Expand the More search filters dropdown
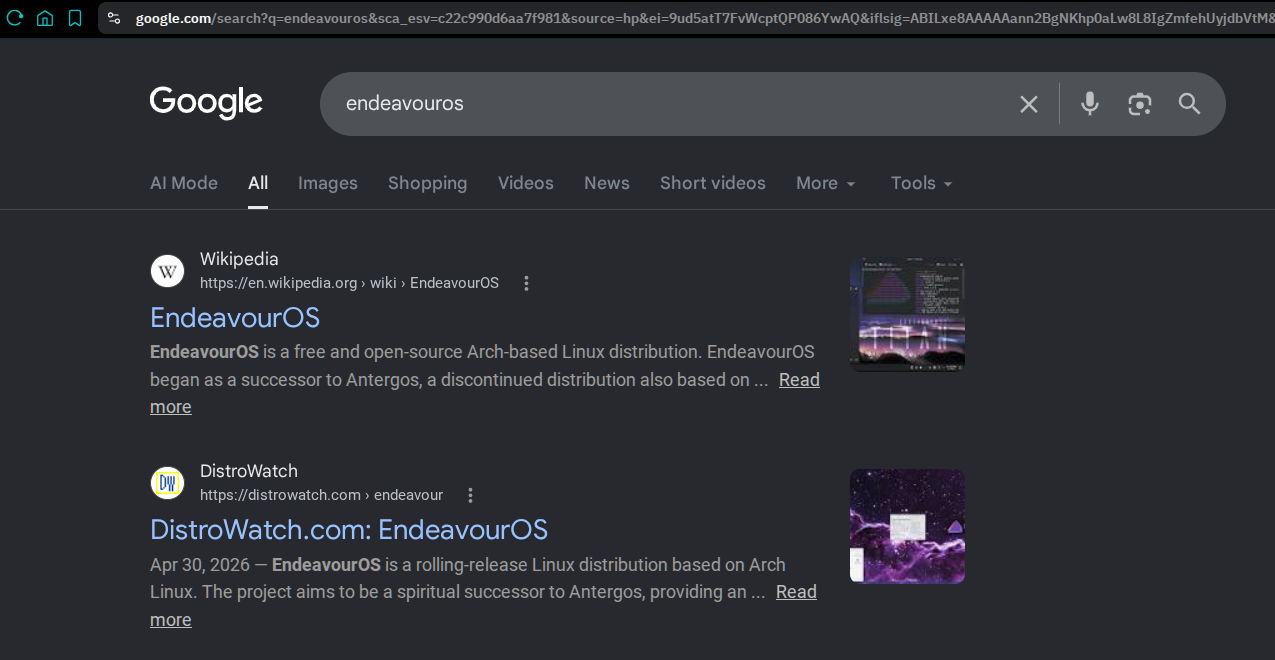Screen dimensions: 1275x660 point(826,183)
